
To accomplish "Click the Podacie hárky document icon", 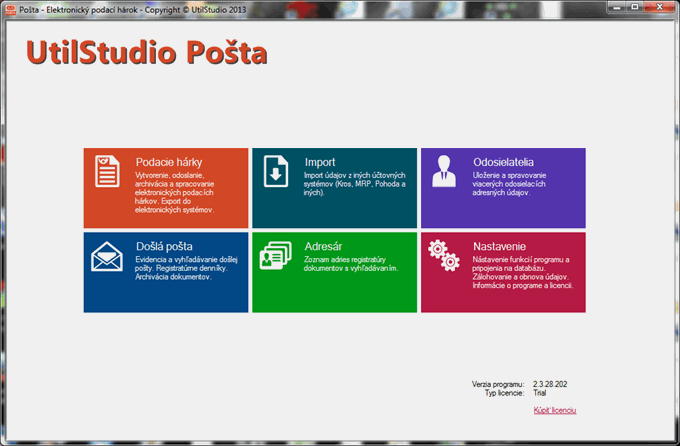I will pos(107,171).
